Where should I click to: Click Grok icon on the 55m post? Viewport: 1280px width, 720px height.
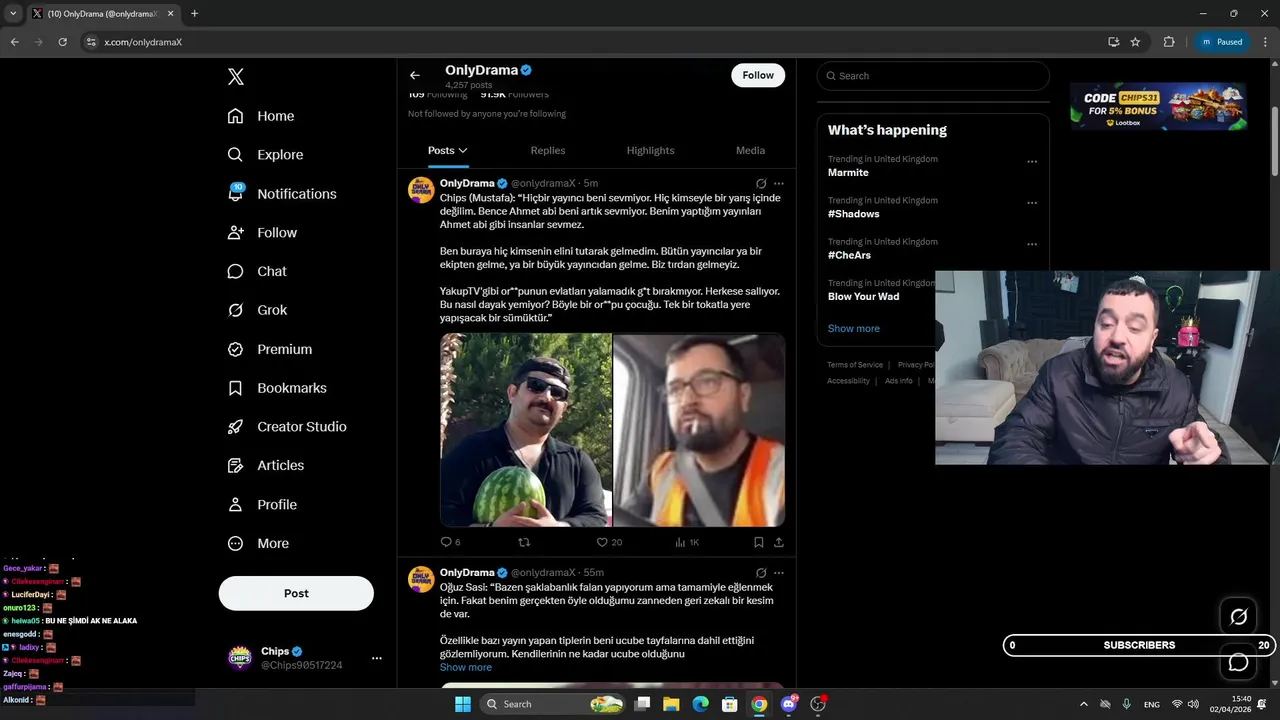tap(761, 573)
